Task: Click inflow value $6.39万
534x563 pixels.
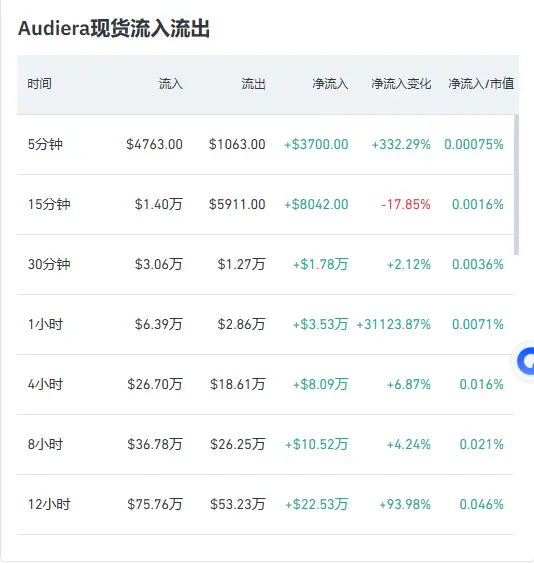Action: point(159,324)
